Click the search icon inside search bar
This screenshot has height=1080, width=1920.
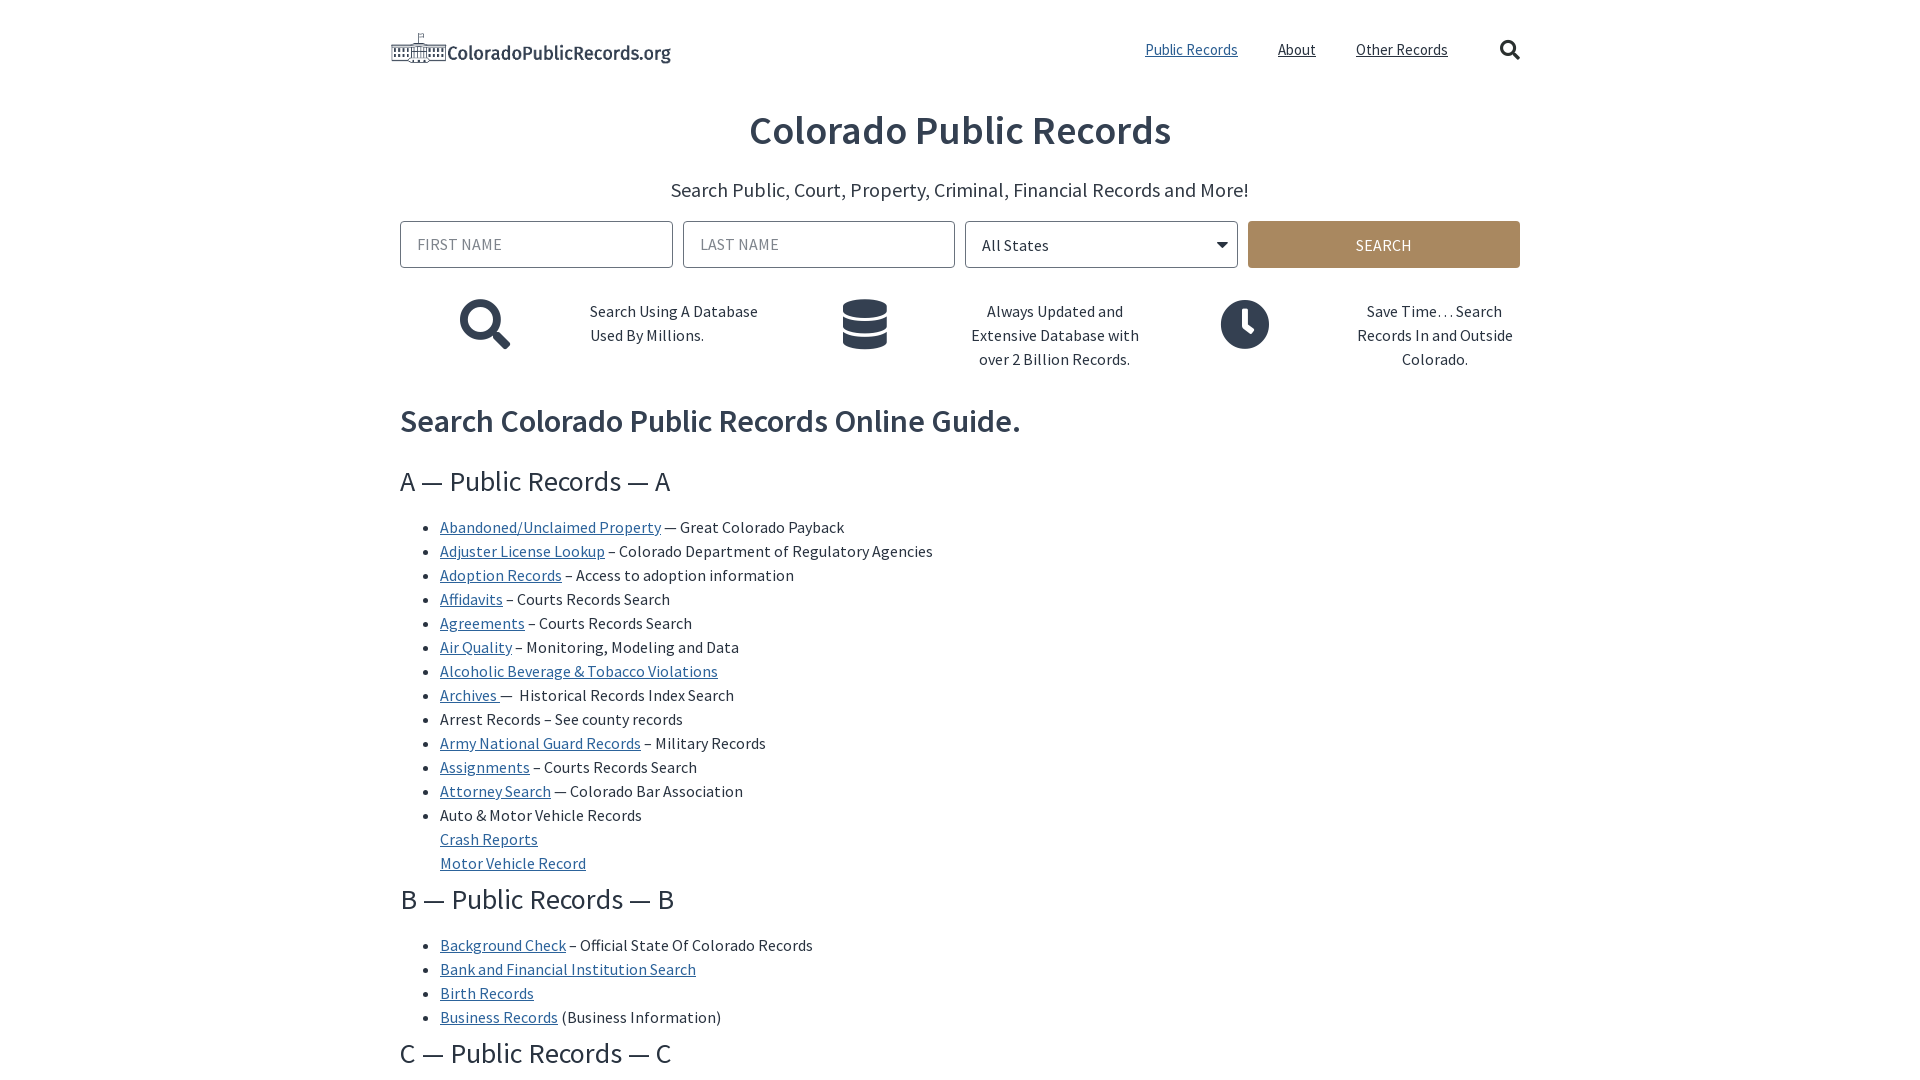1510,50
